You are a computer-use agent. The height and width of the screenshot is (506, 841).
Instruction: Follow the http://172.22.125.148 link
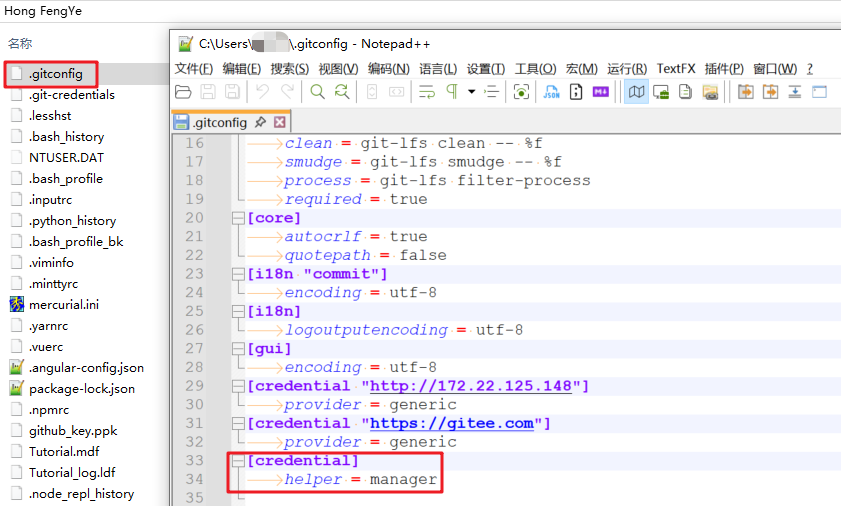470,386
